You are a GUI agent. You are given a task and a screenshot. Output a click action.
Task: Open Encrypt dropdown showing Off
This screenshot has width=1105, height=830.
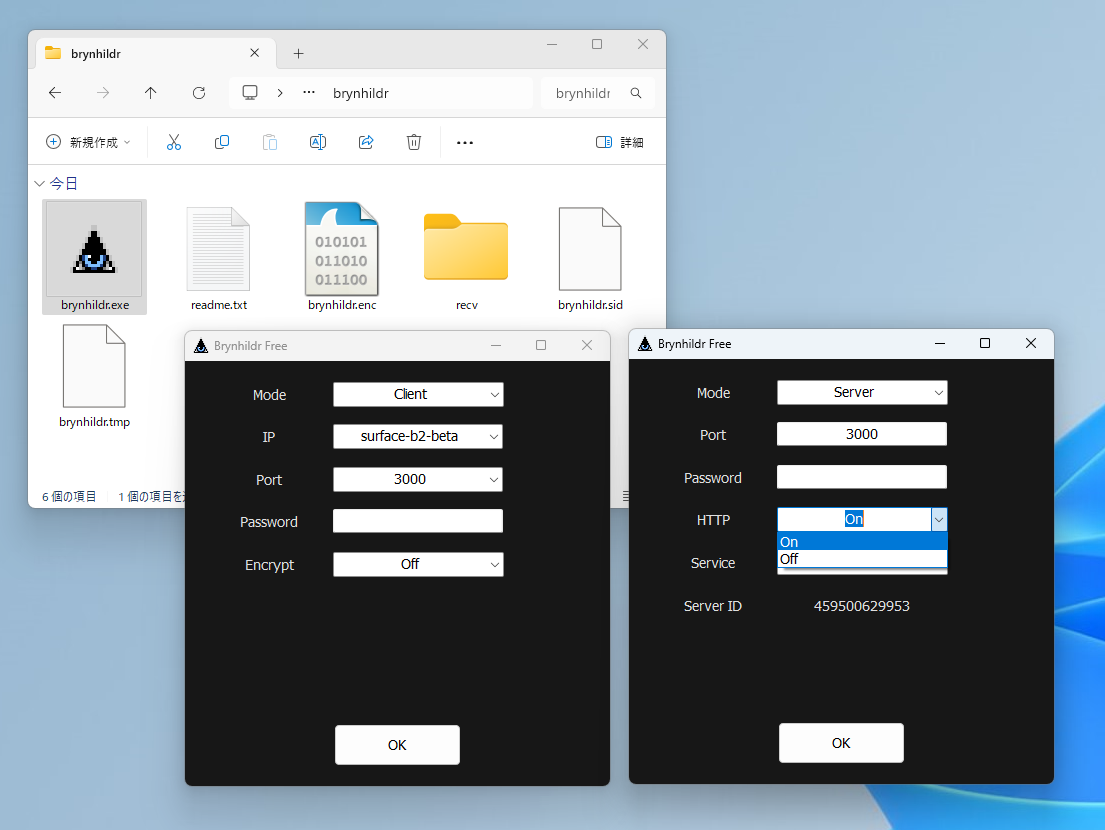point(418,564)
